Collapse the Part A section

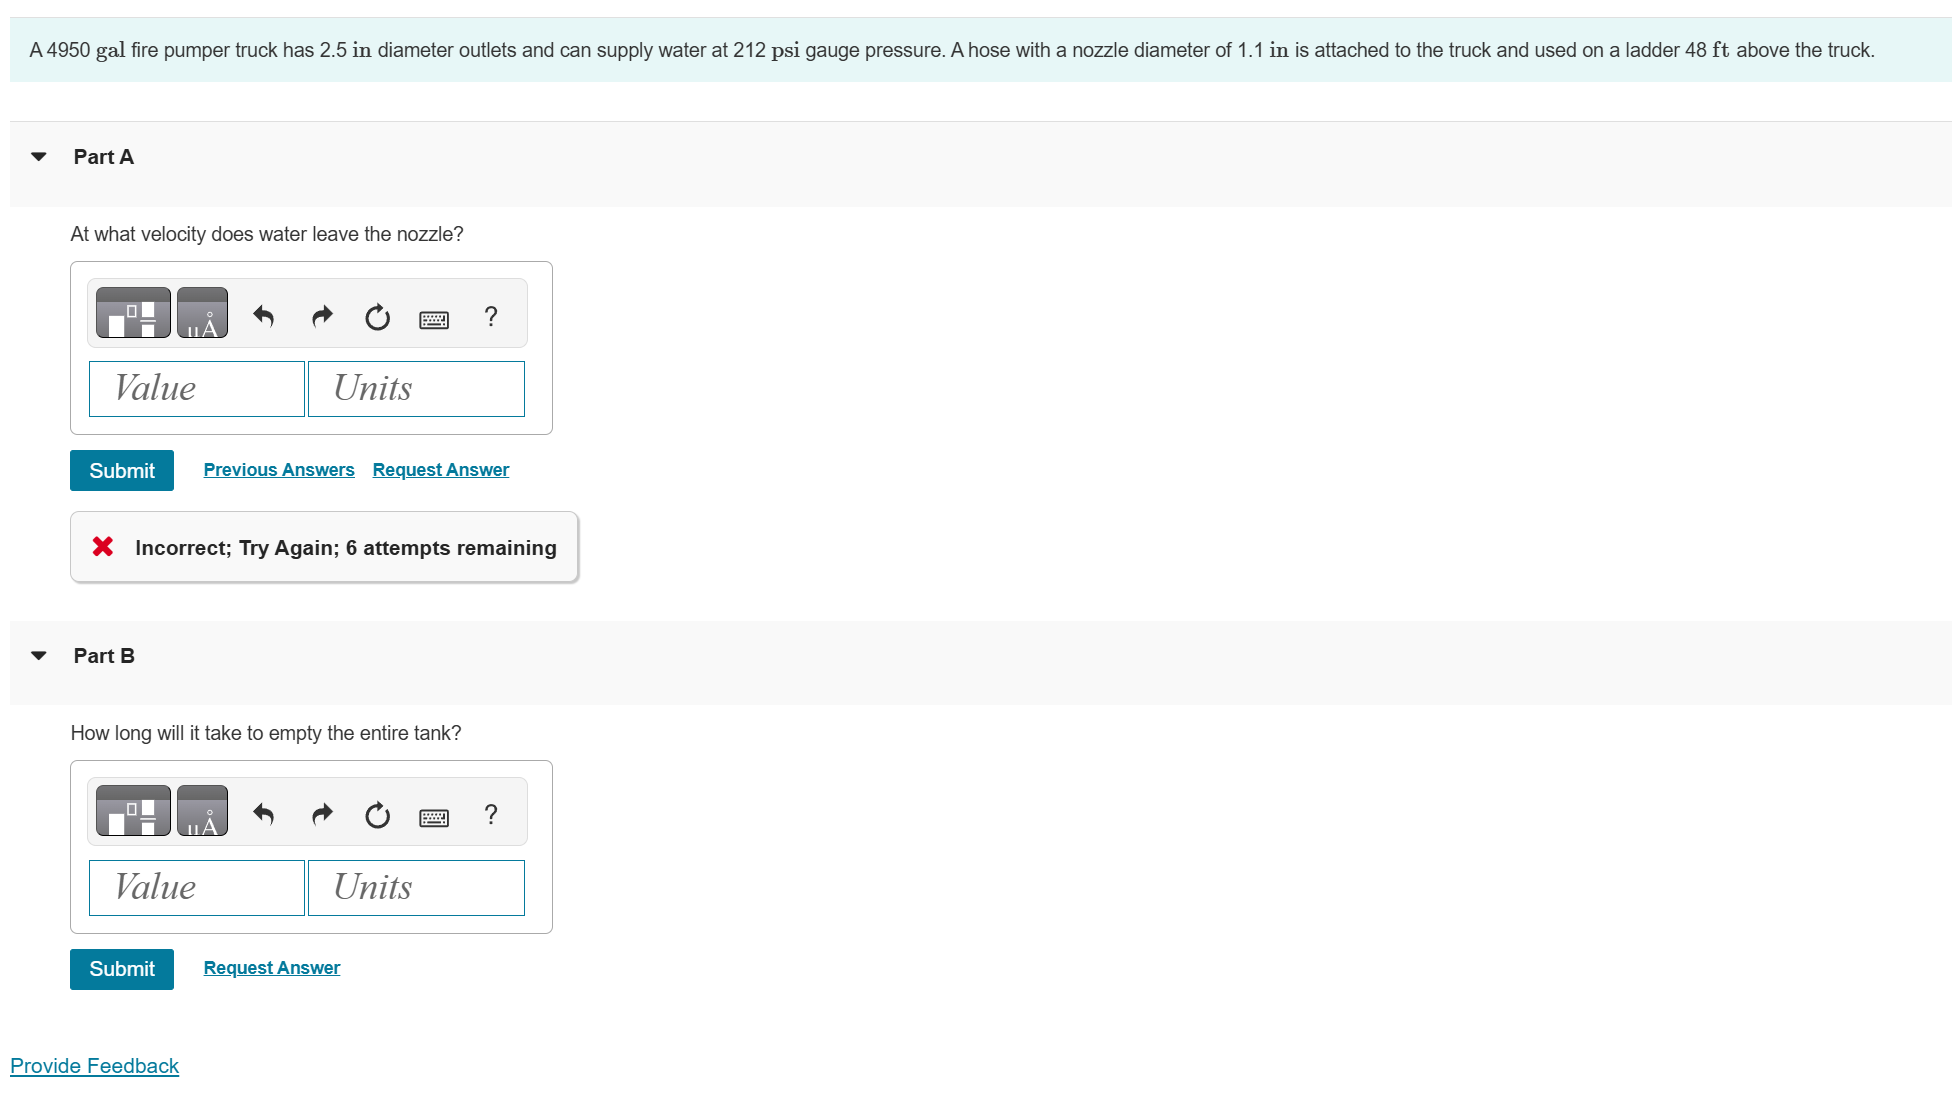(39, 157)
